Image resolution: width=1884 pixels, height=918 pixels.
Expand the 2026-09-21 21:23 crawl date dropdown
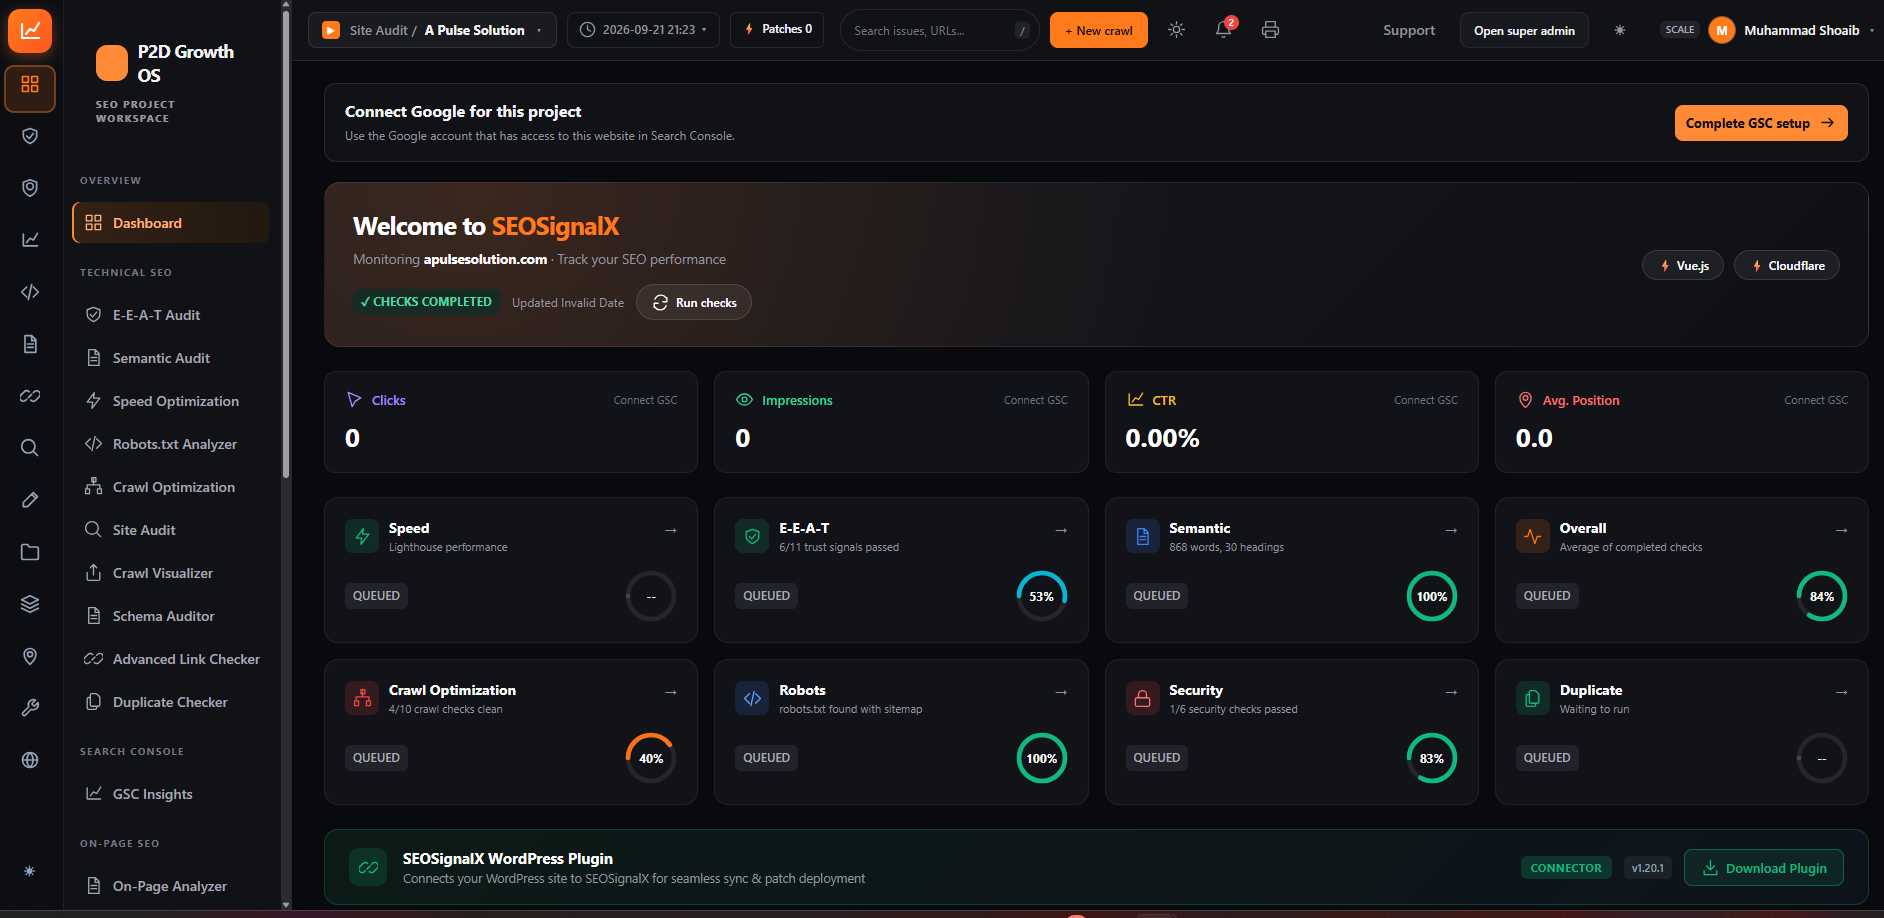click(643, 30)
